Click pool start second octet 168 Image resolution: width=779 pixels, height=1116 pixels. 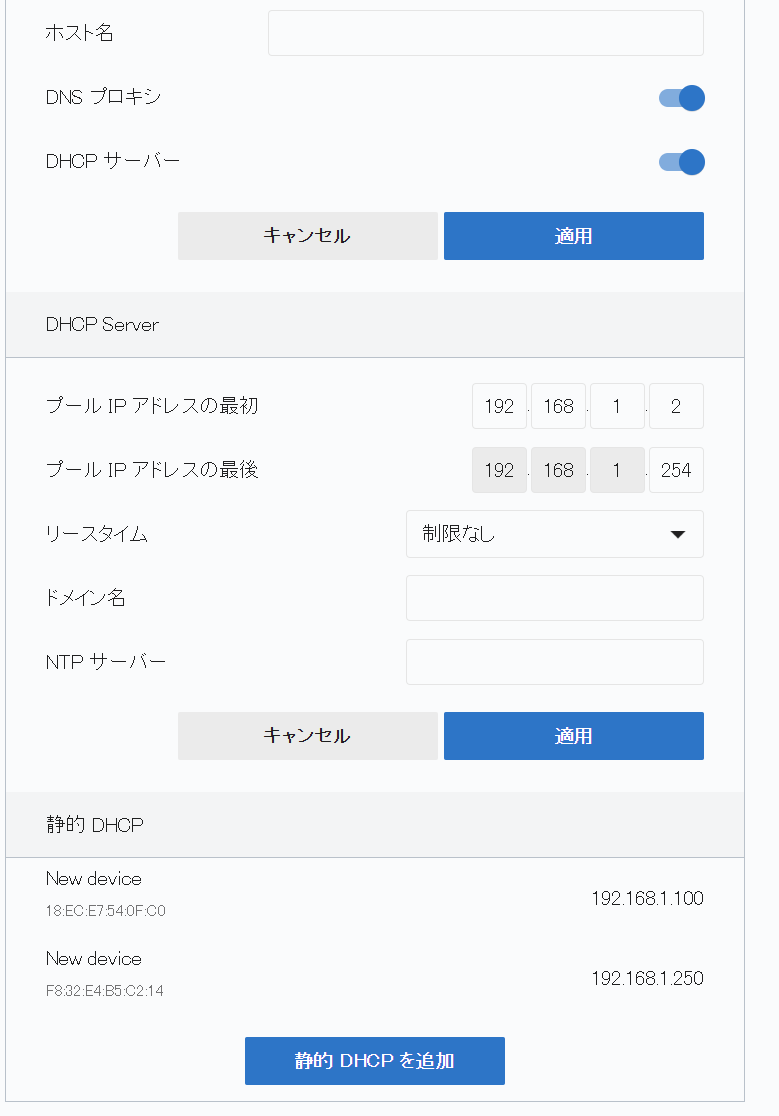click(558, 406)
